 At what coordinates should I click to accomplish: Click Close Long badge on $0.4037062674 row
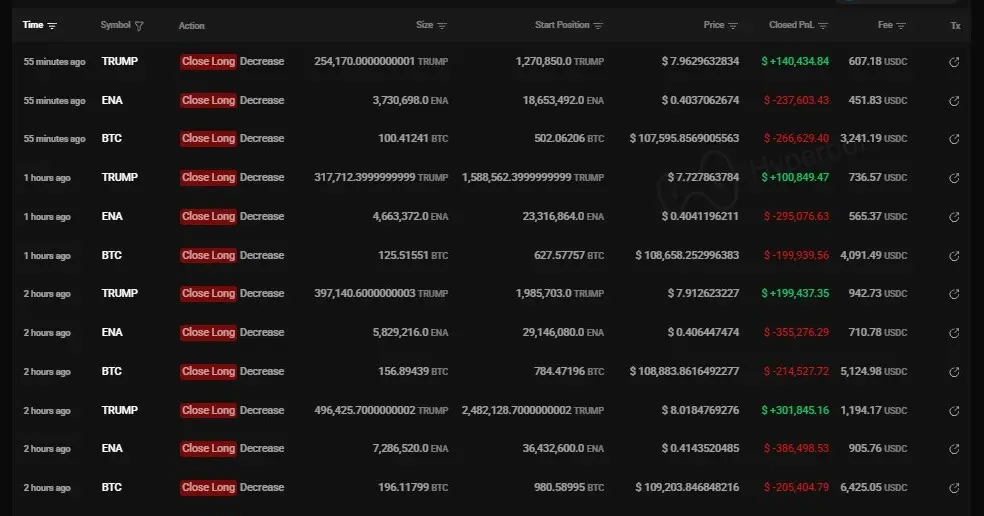pos(208,100)
